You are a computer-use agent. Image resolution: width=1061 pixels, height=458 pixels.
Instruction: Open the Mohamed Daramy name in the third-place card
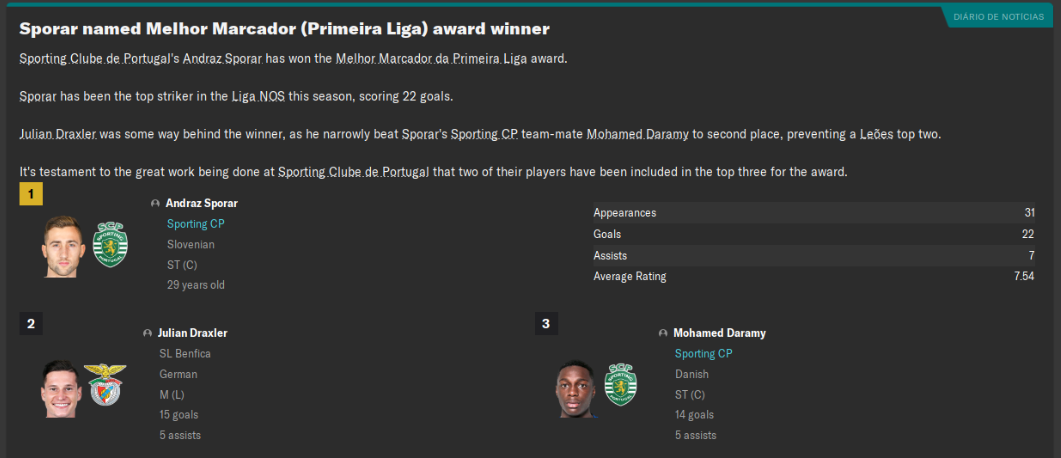click(x=719, y=333)
